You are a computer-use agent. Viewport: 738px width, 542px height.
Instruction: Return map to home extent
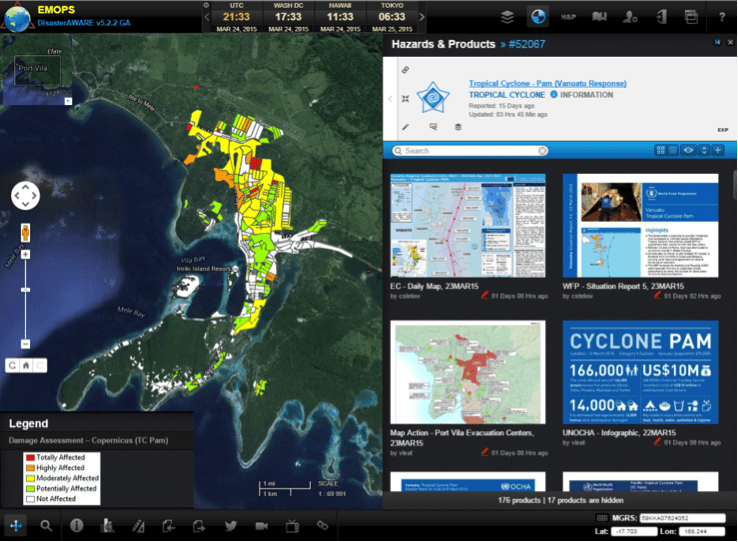tap(26, 365)
